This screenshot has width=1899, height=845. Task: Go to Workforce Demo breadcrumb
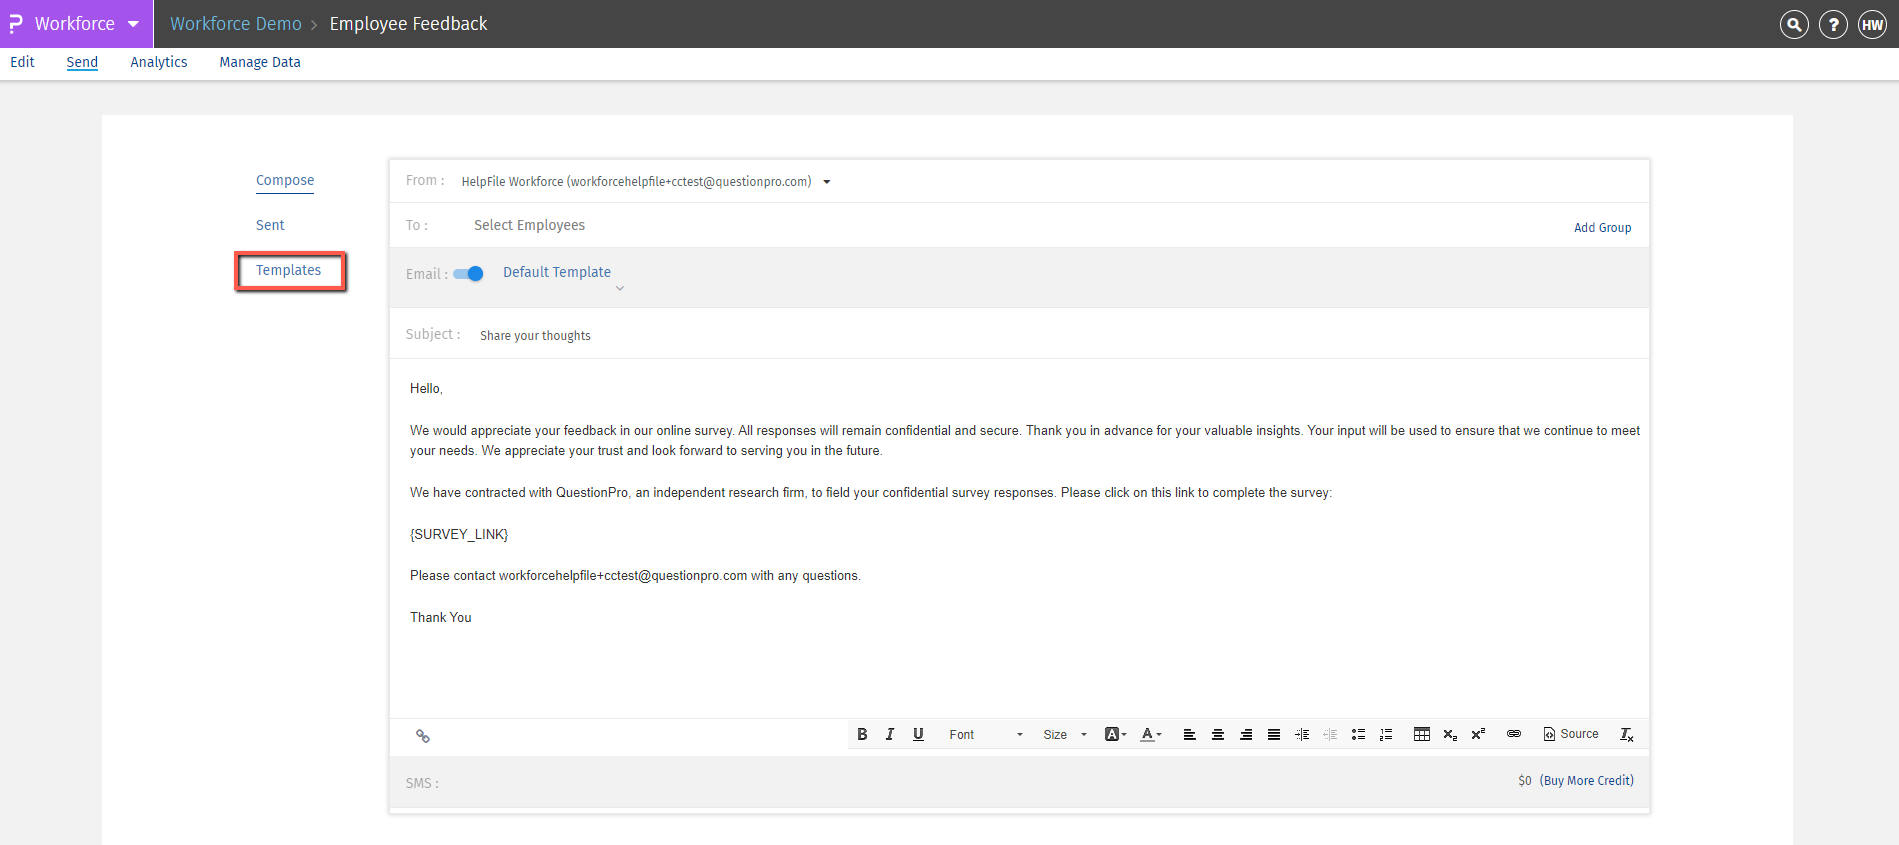236,24
